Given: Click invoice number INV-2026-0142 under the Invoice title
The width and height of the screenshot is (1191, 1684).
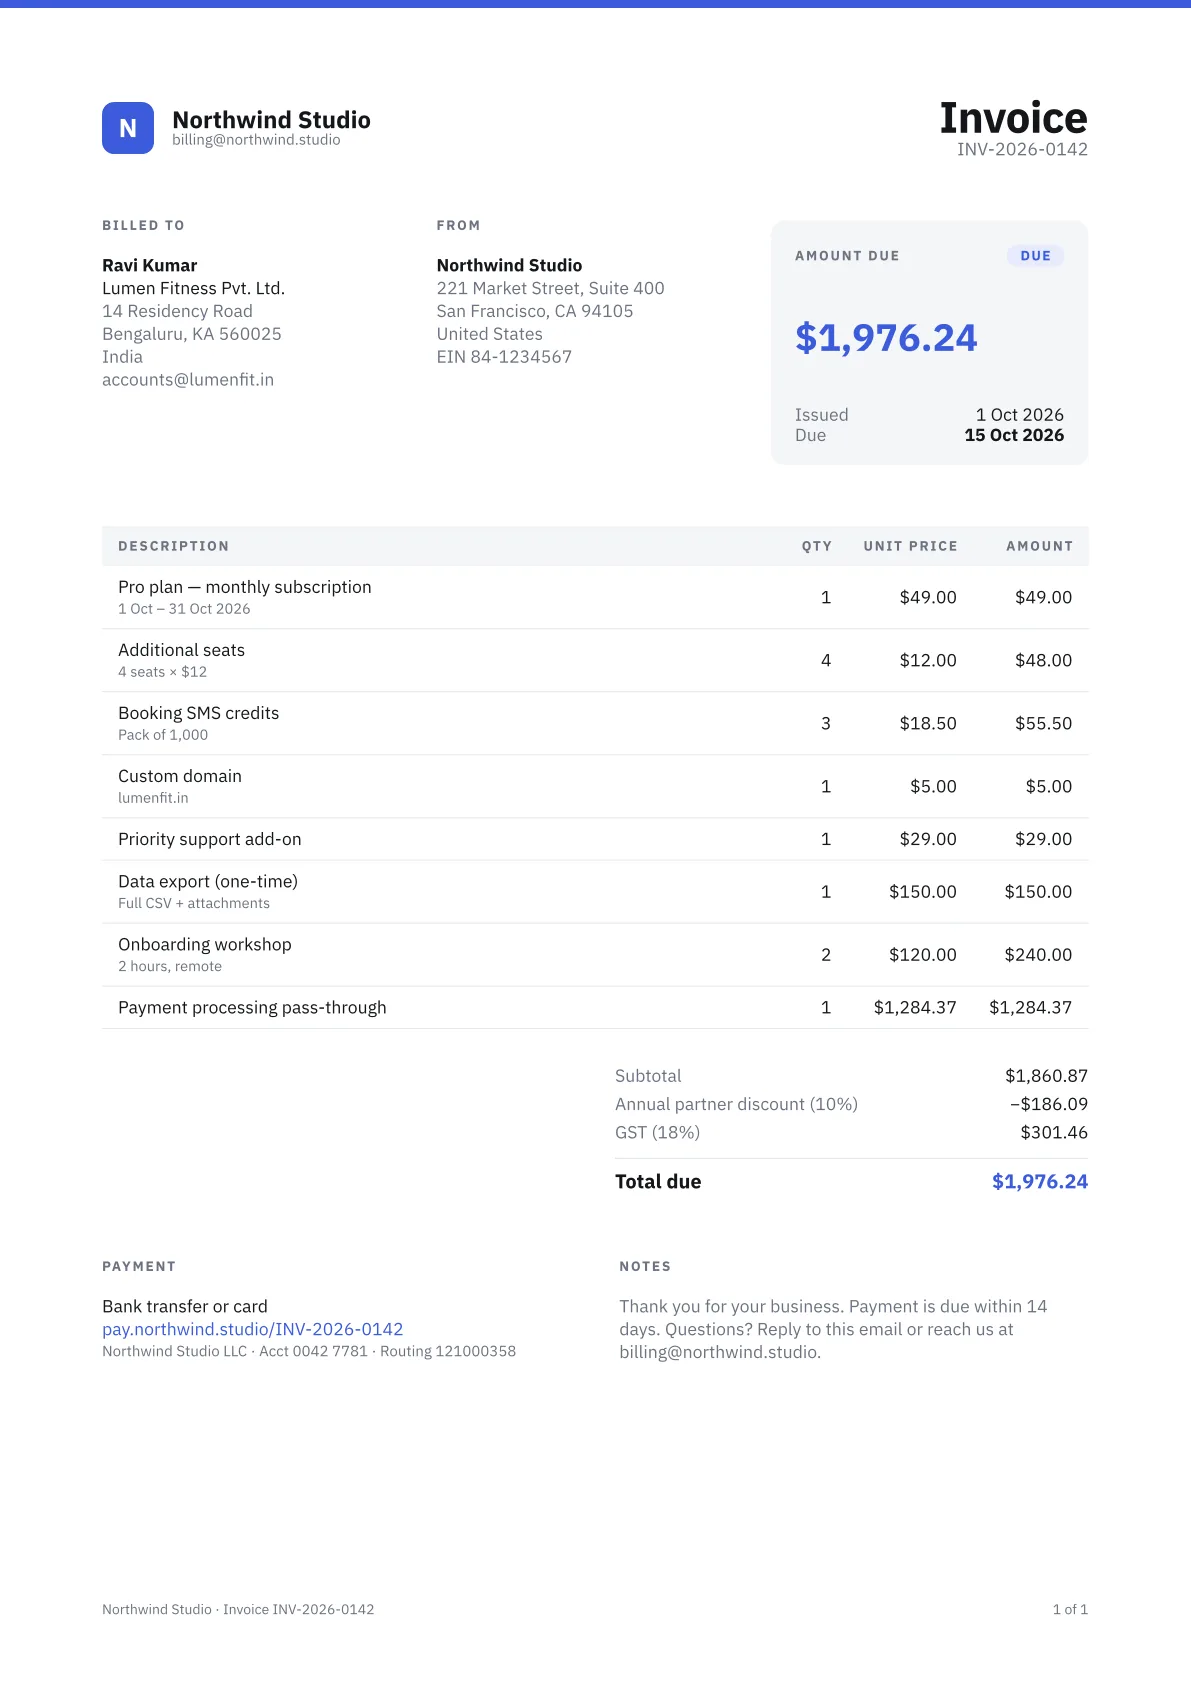Looking at the screenshot, I should pyautogui.click(x=1022, y=149).
